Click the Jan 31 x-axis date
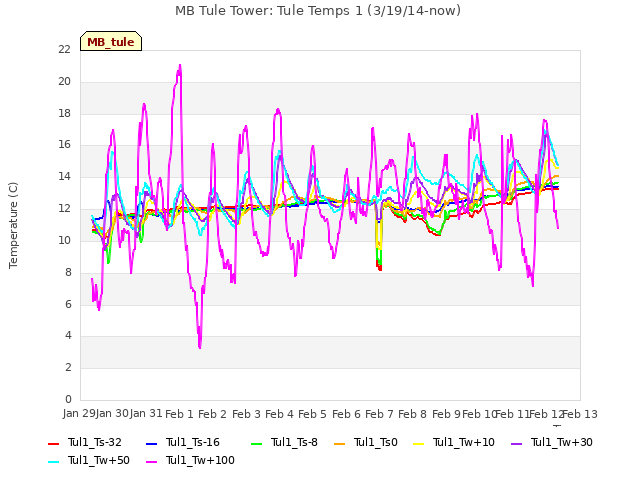 point(146,413)
